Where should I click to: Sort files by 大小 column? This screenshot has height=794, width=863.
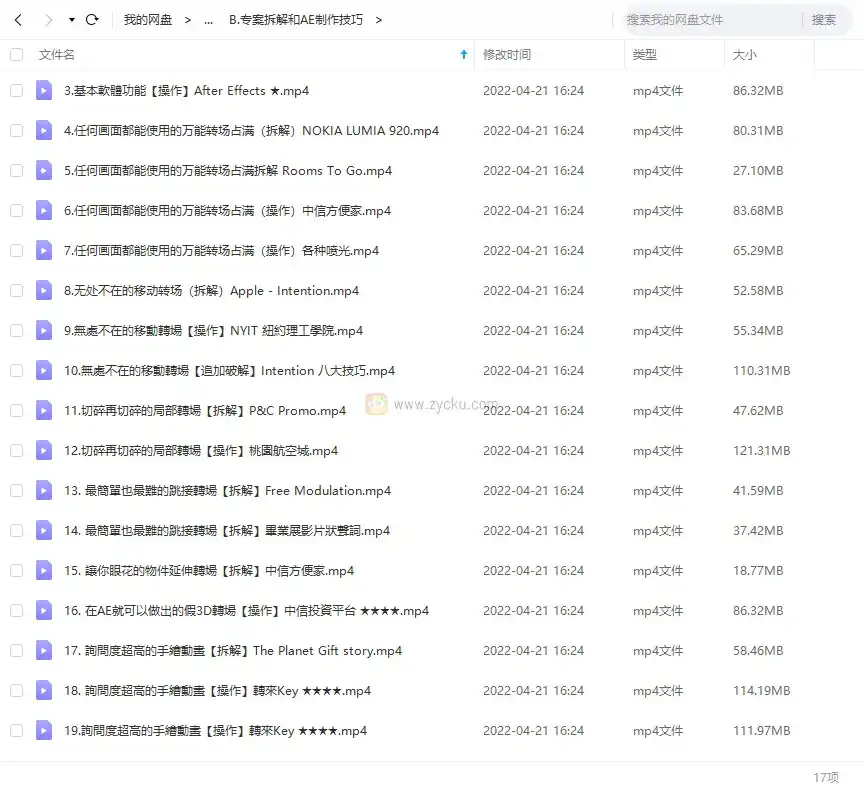(745, 55)
